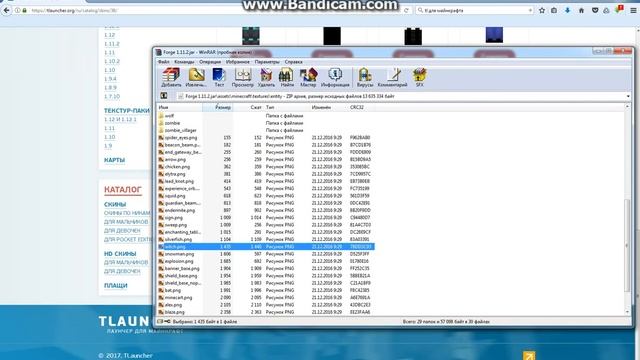Sort by the Изменён column header
The image size is (640, 360).
tap(329, 107)
